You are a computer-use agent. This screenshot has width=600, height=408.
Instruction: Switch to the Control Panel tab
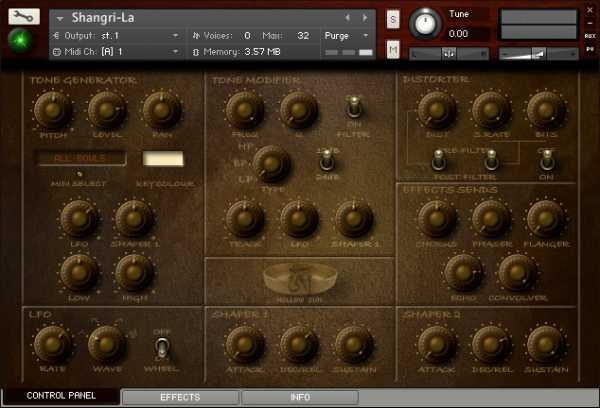pyautogui.click(x=61, y=396)
